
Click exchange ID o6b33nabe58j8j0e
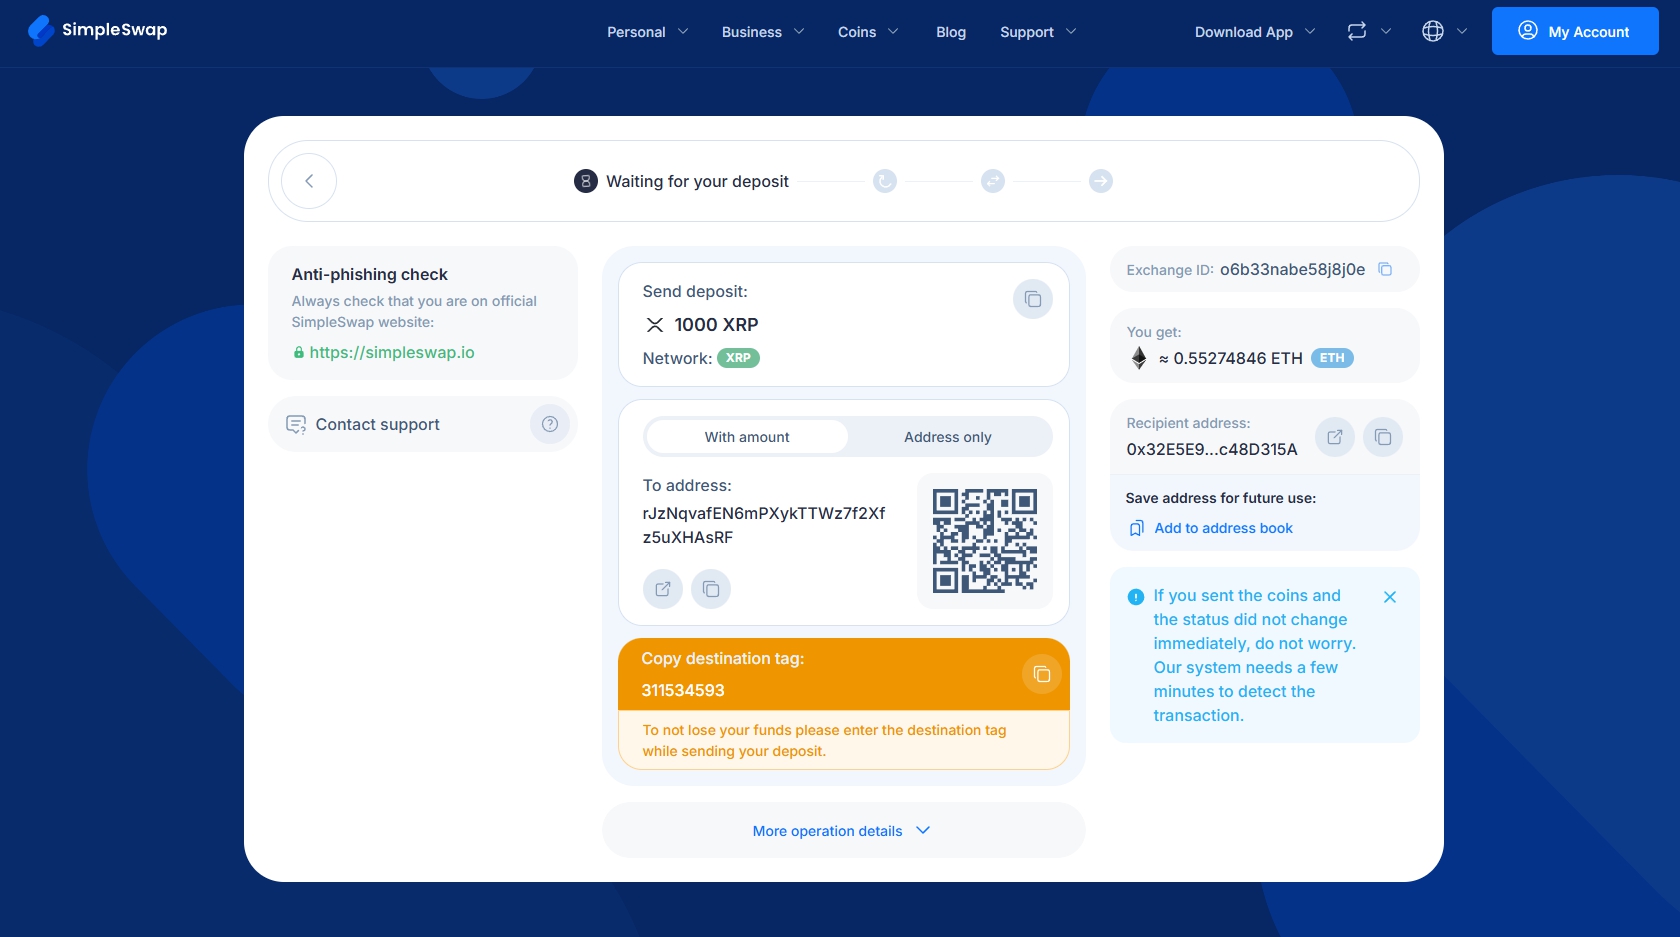click(1292, 269)
